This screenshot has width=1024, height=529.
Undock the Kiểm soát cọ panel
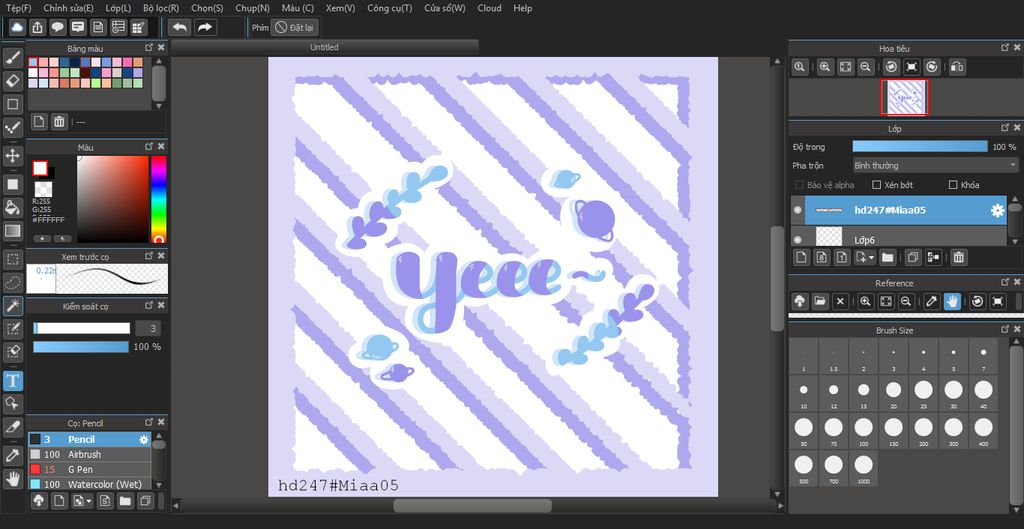(149, 305)
